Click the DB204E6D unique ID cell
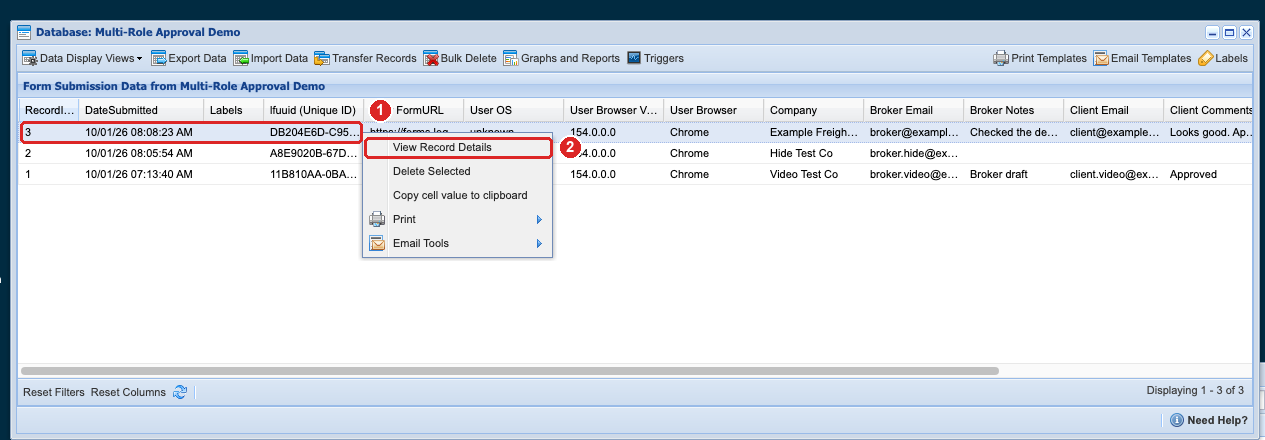 click(313, 132)
